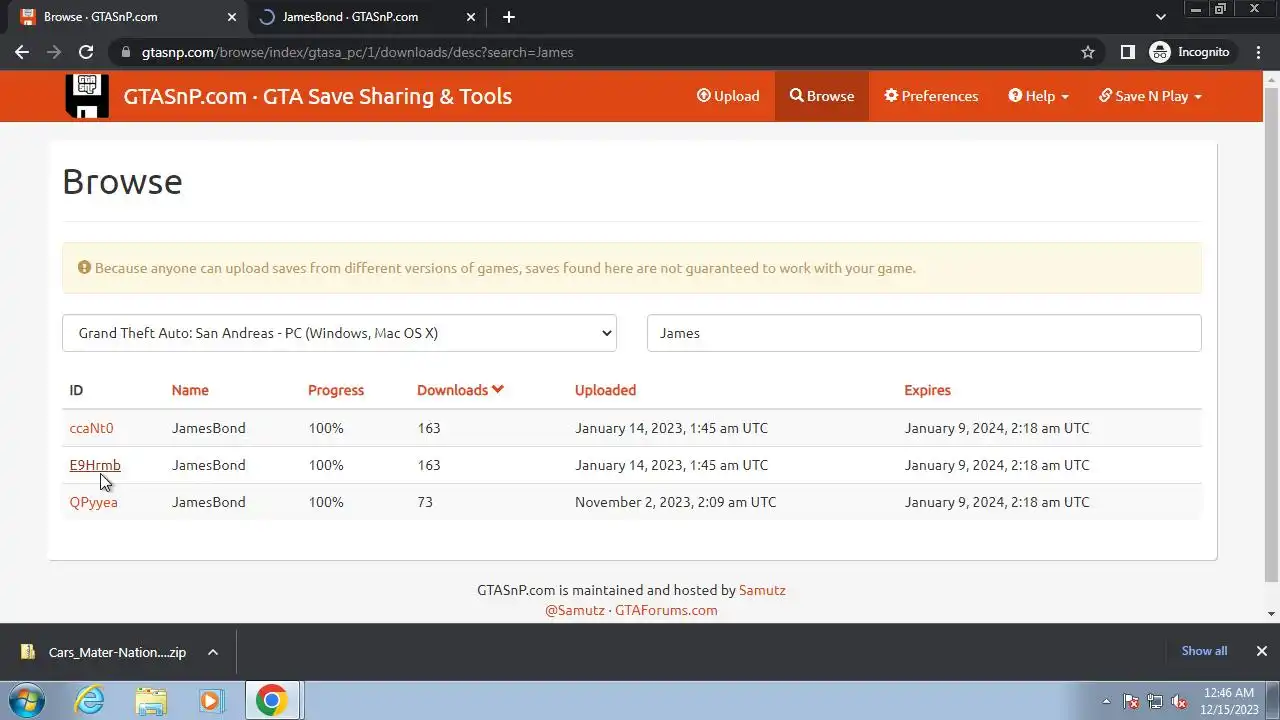Click the GTASnP floppy disk logo

click(87, 96)
